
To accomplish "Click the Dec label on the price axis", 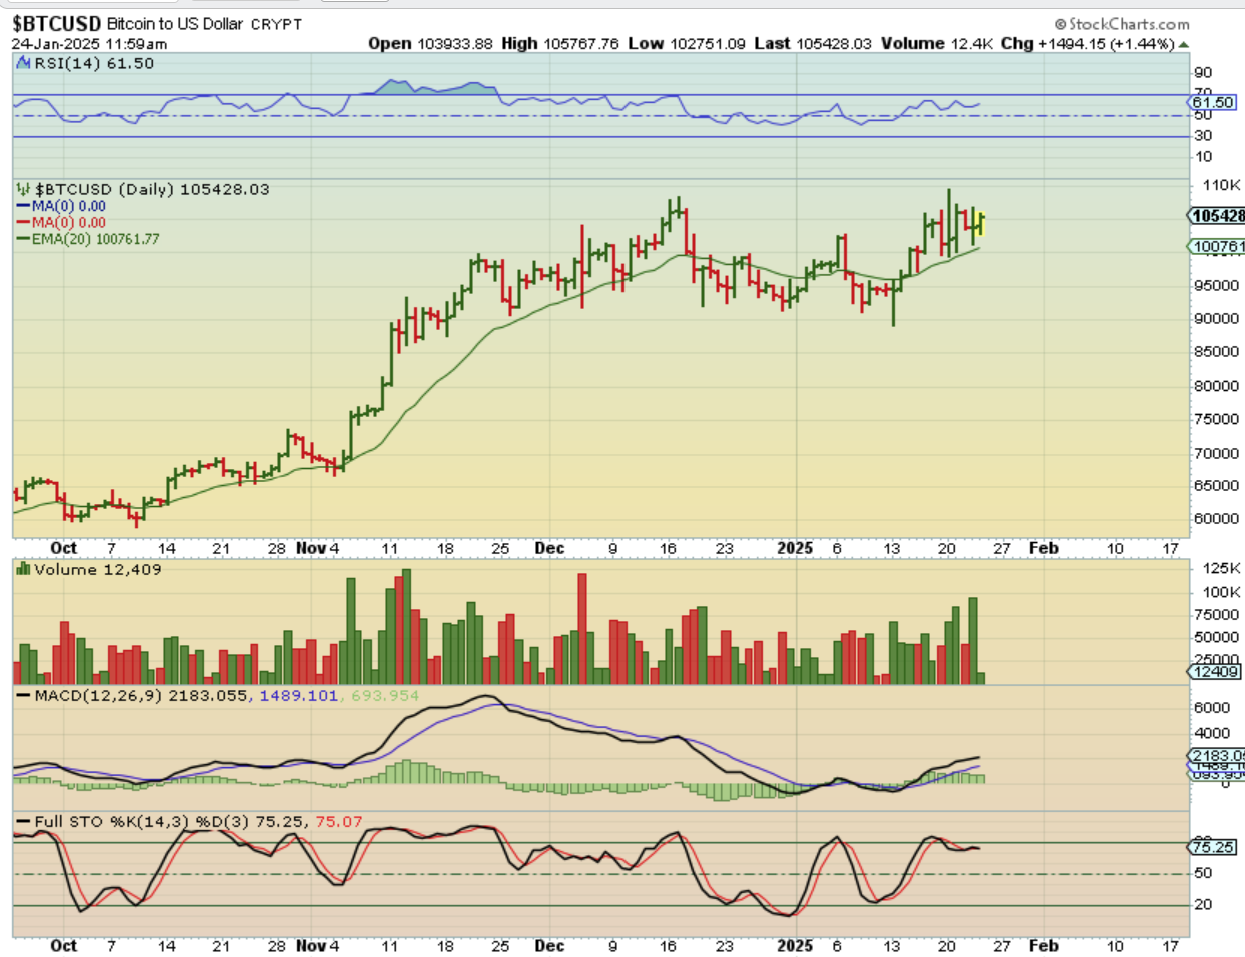I will point(549,548).
